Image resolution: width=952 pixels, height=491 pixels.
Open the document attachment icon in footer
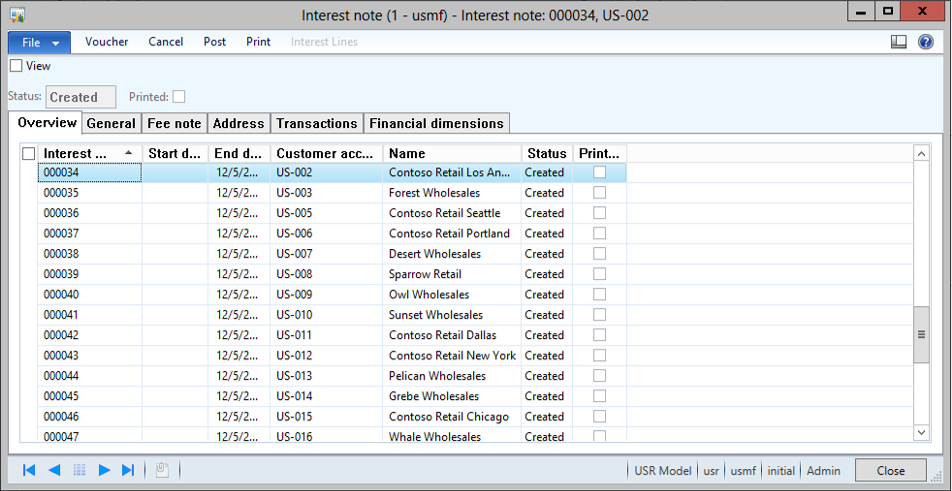point(161,470)
